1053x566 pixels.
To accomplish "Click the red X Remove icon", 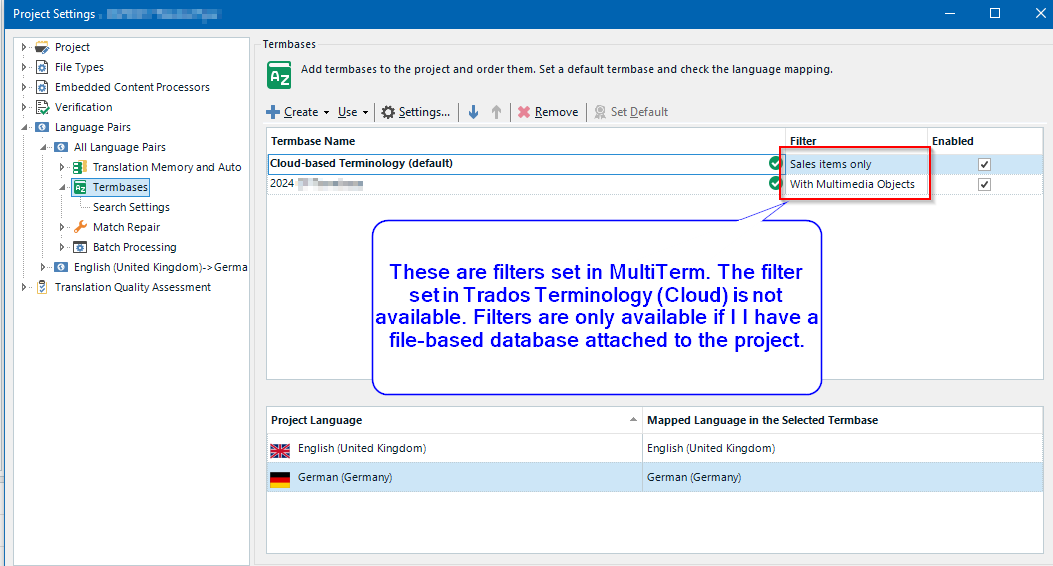I will tap(524, 112).
